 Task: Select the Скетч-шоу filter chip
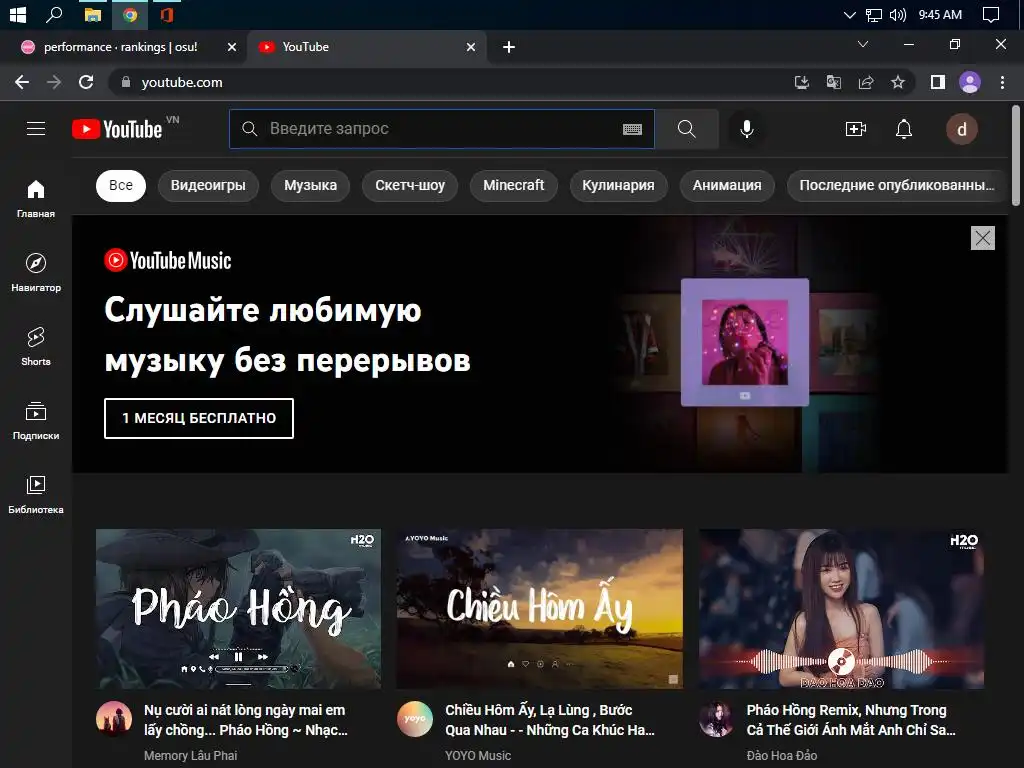coord(410,185)
